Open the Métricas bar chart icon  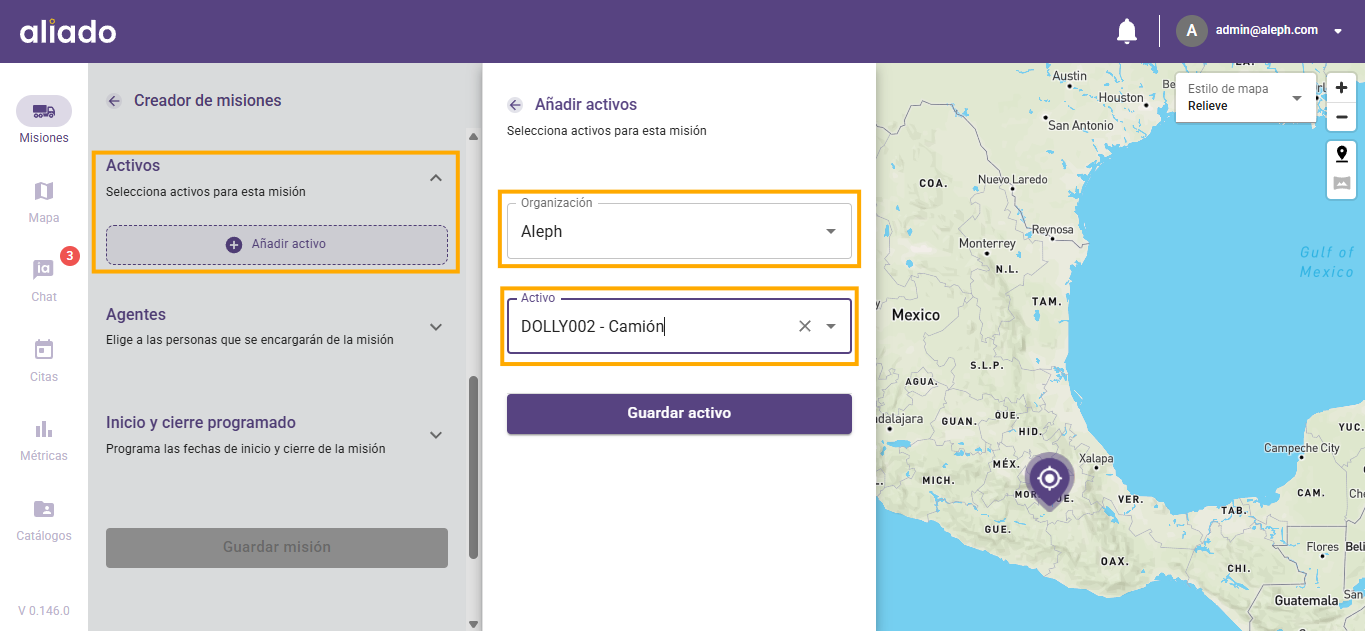tap(44, 429)
